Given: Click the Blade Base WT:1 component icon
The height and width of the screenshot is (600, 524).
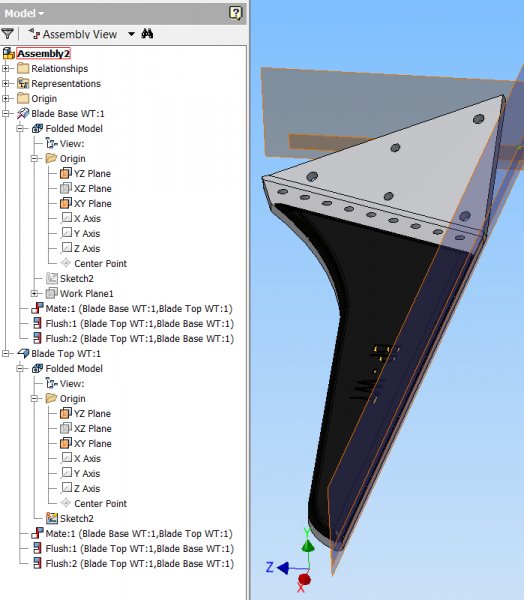Looking at the screenshot, I should (x=23, y=114).
